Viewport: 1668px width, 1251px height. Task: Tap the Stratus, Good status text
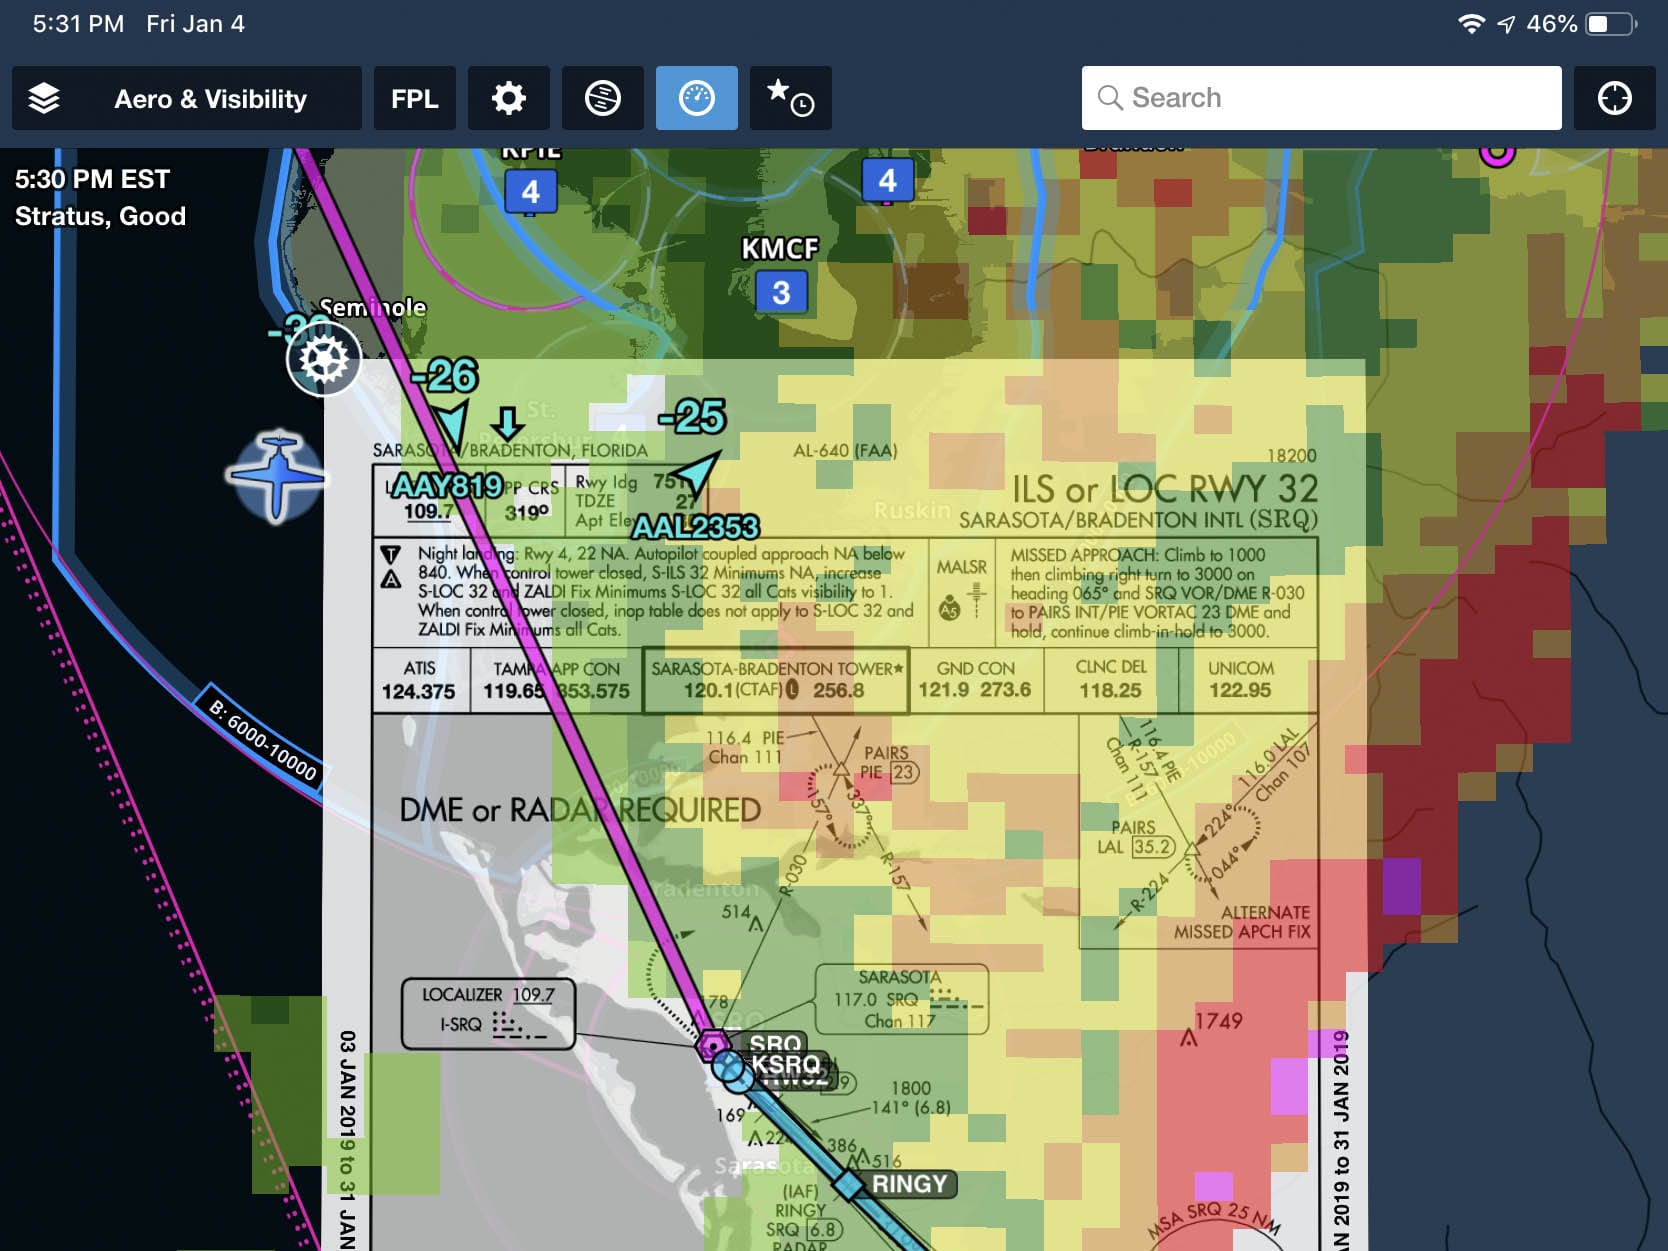[x=100, y=216]
